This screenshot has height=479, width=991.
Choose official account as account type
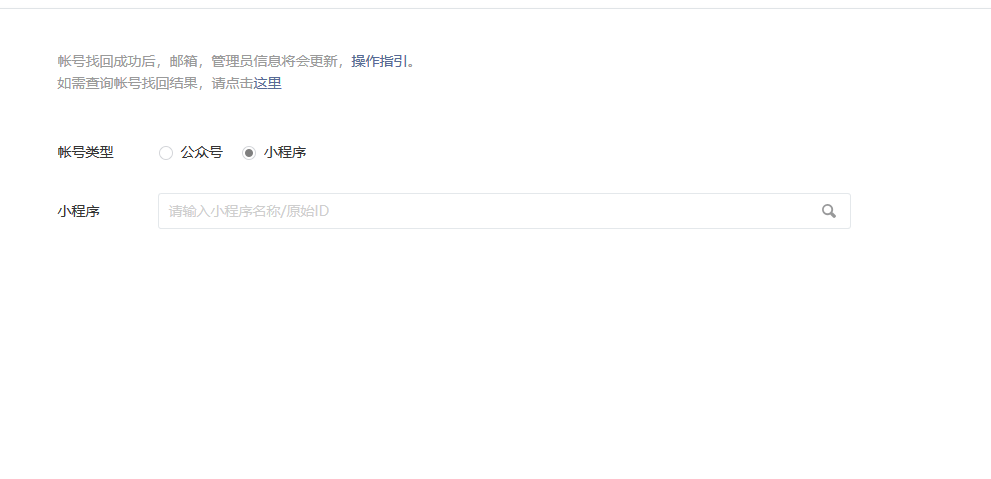click(166, 153)
